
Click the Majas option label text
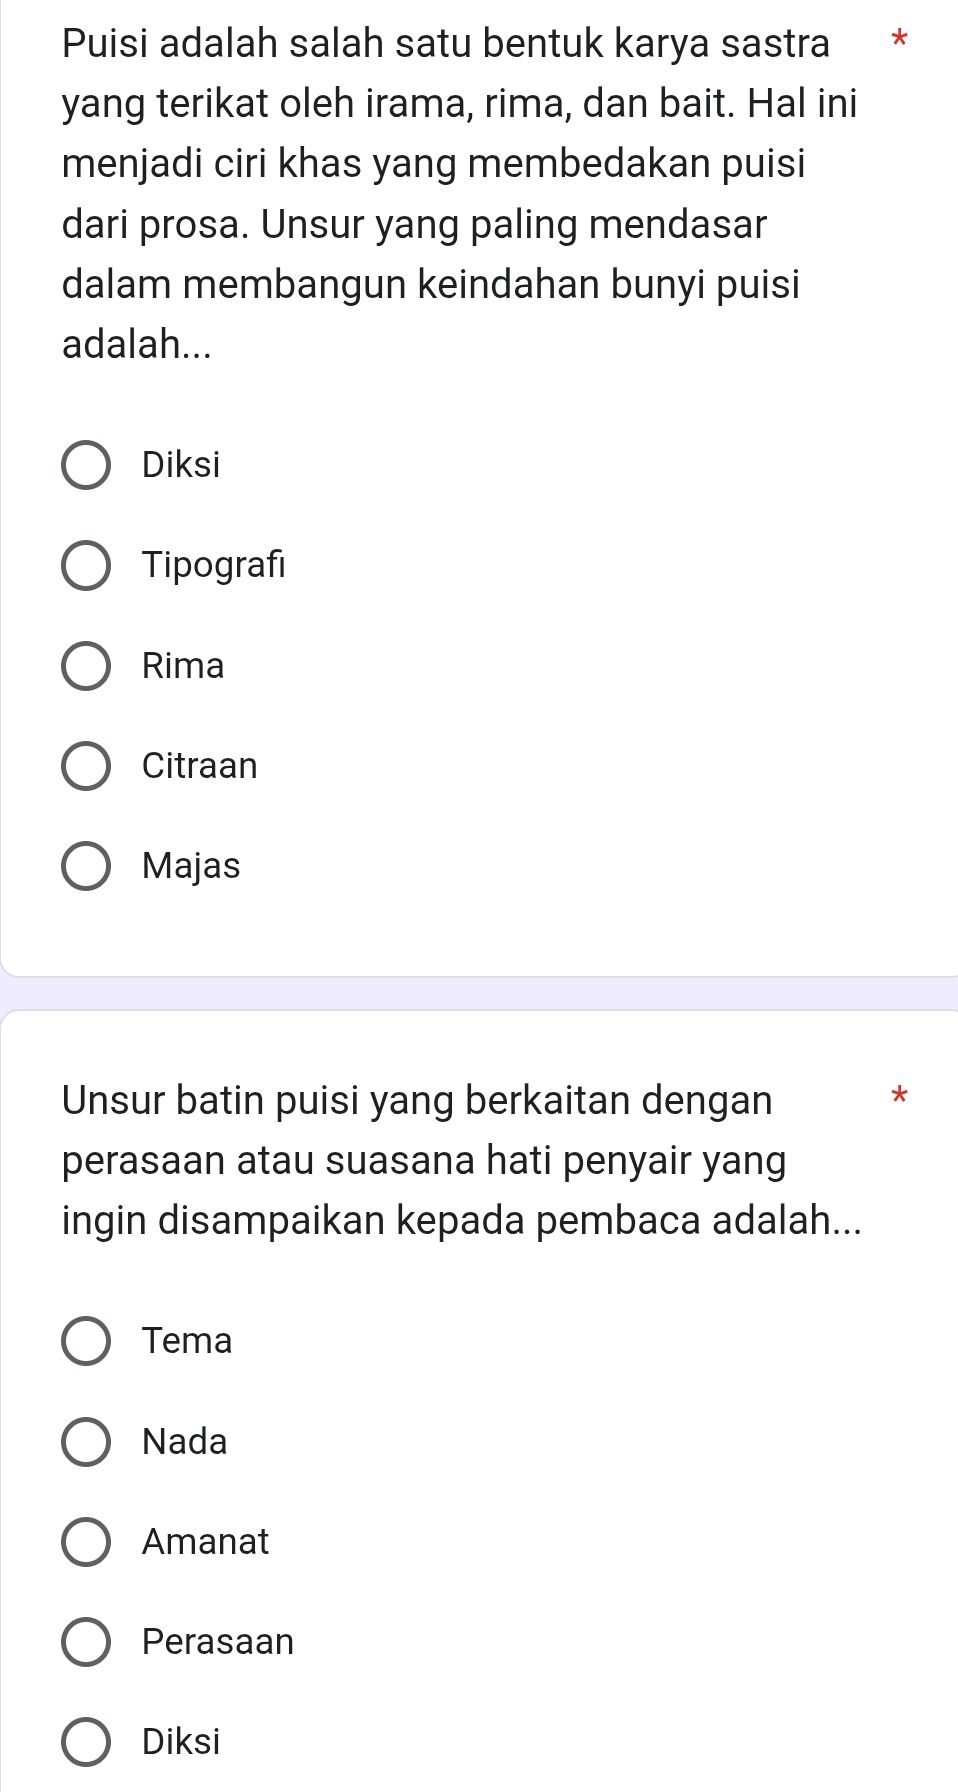(191, 865)
